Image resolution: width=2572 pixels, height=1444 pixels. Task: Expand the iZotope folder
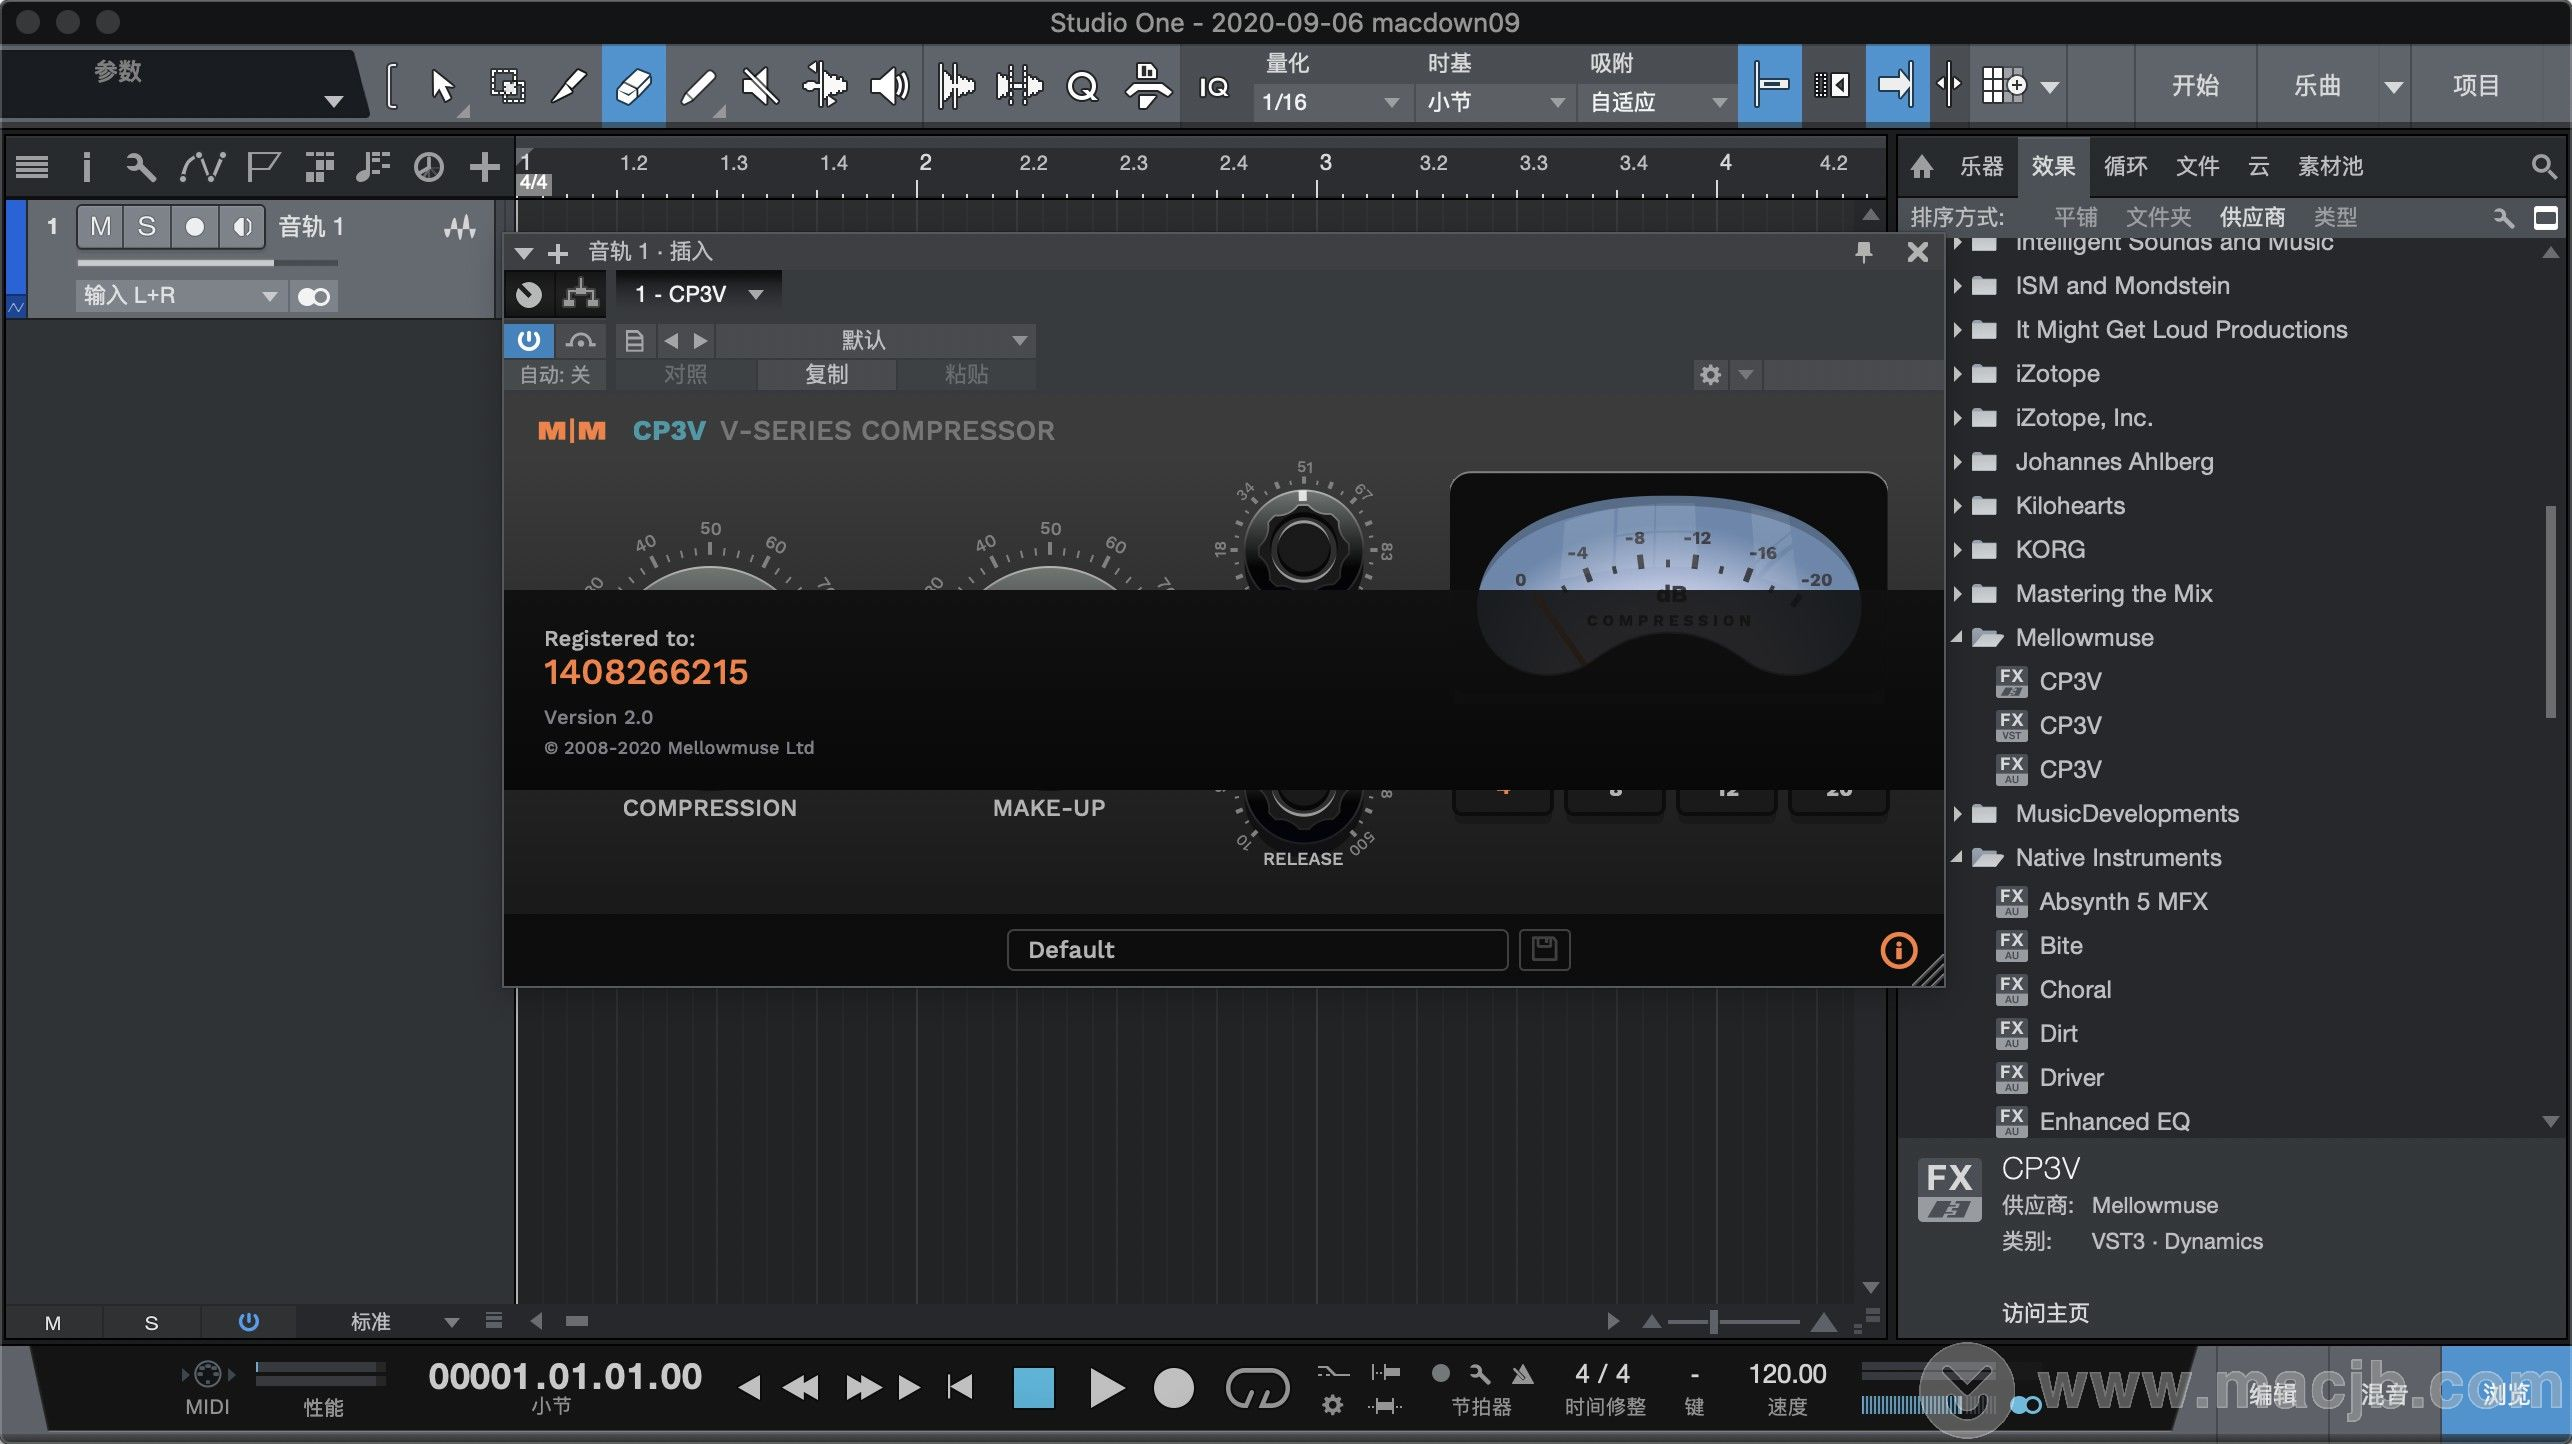[1957, 374]
